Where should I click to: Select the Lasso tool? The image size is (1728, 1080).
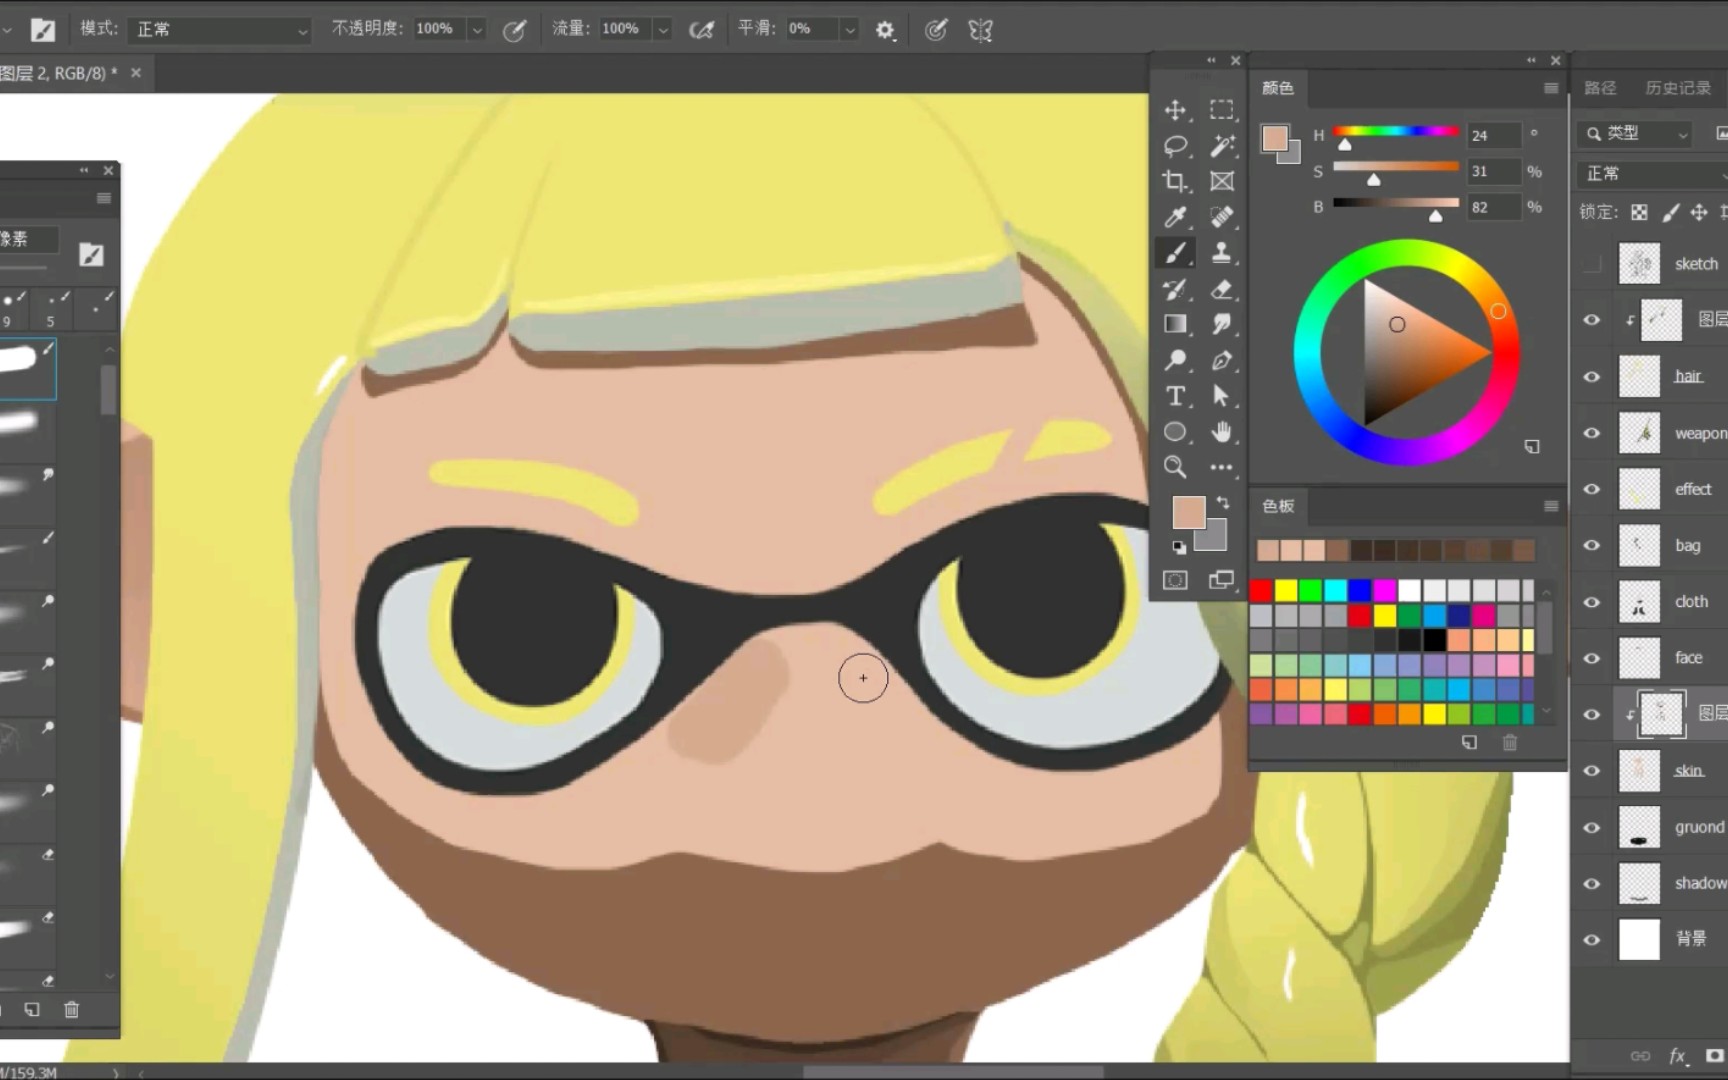pos(1175,146)
